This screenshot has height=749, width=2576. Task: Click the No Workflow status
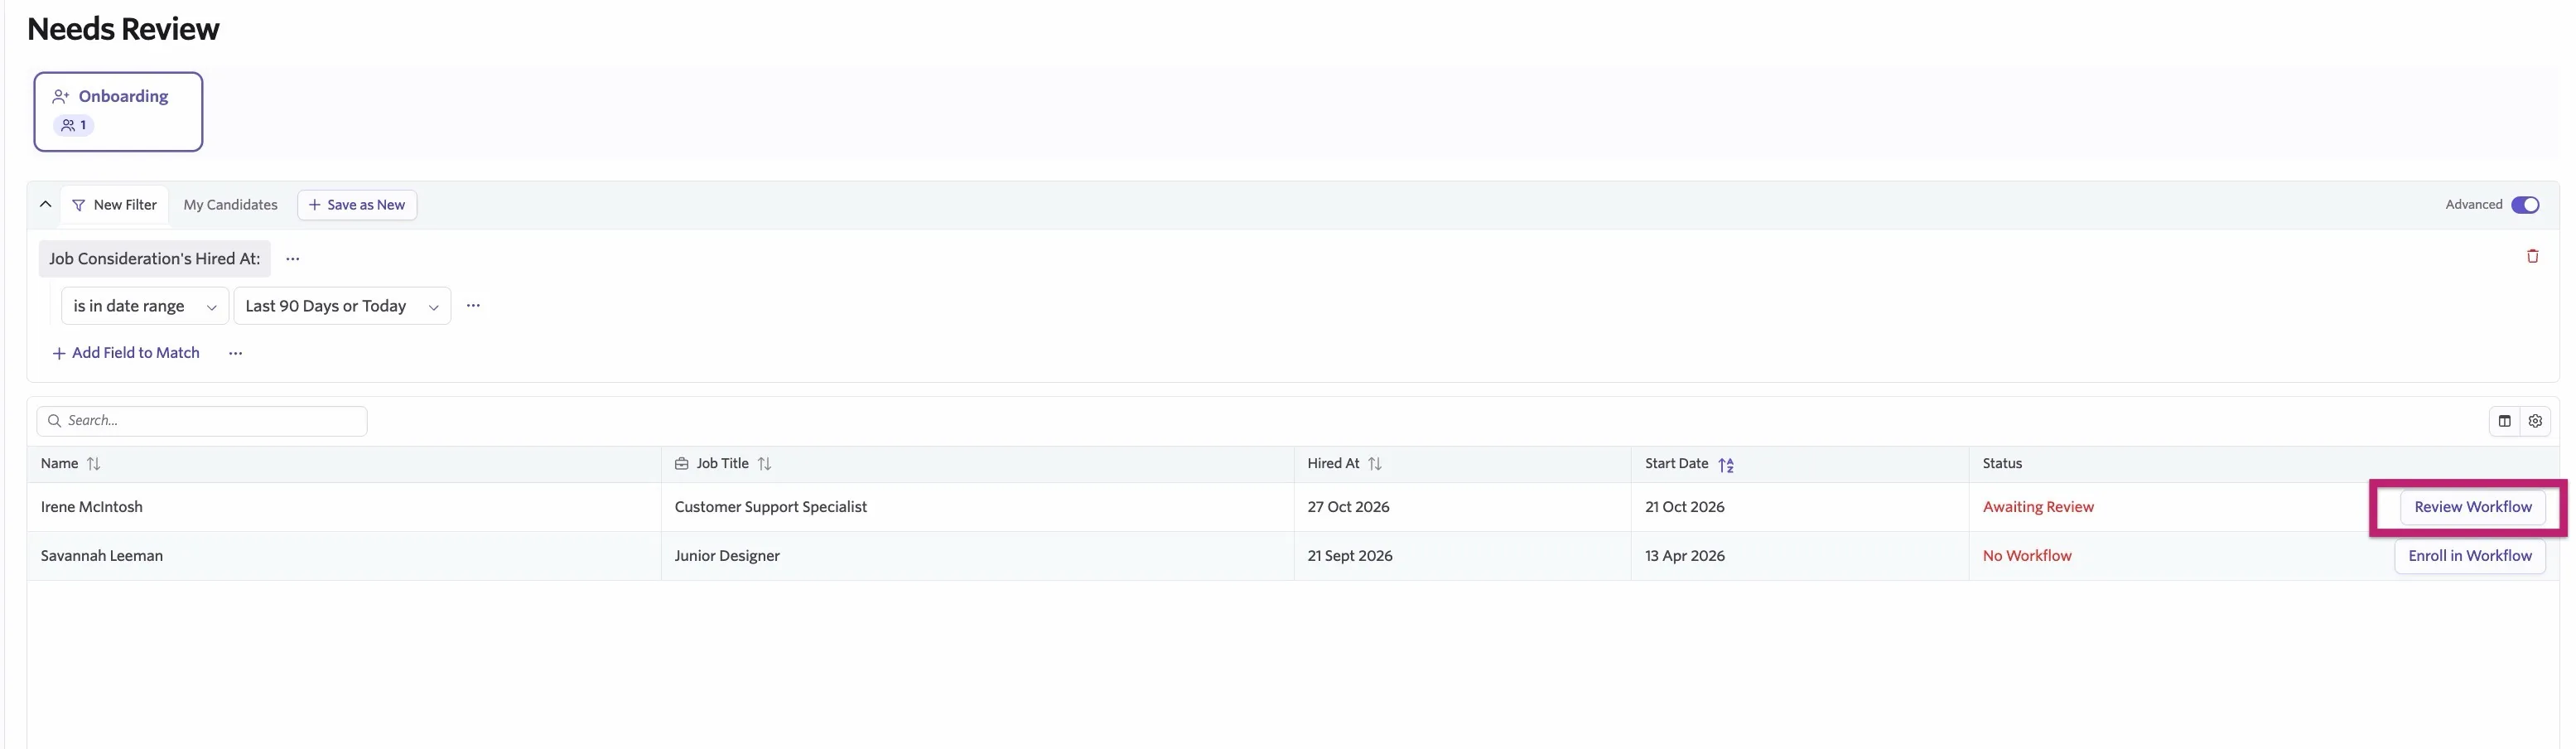pyautogui.click(x=2026, y=556)
